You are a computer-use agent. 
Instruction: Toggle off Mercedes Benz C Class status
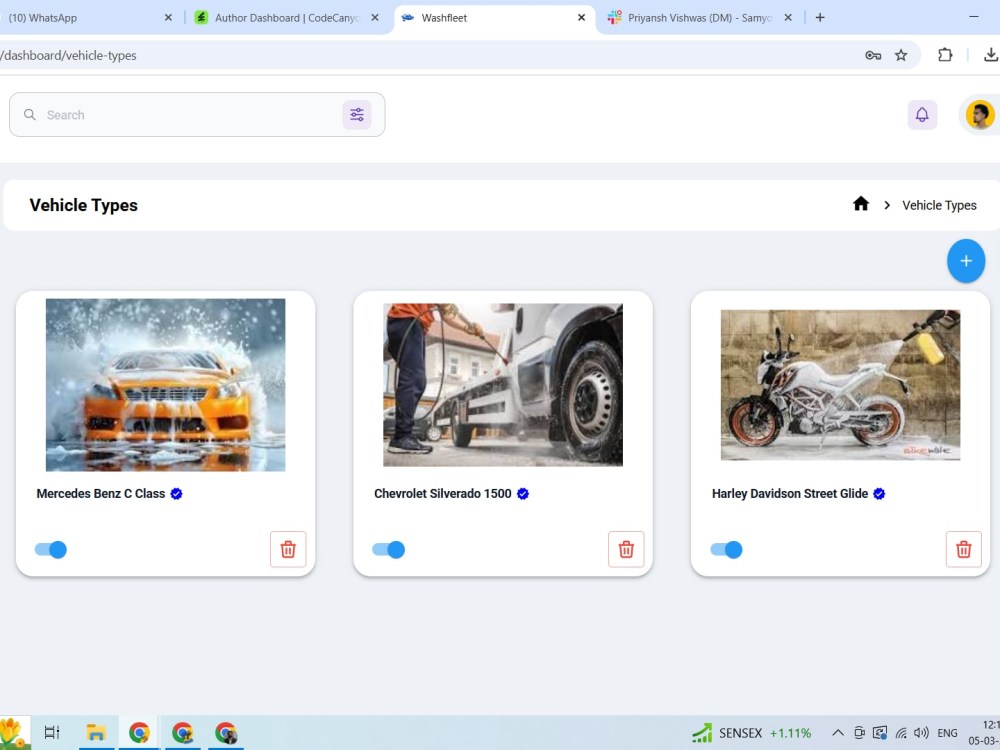pyautogui.click(x=50, y=550)
